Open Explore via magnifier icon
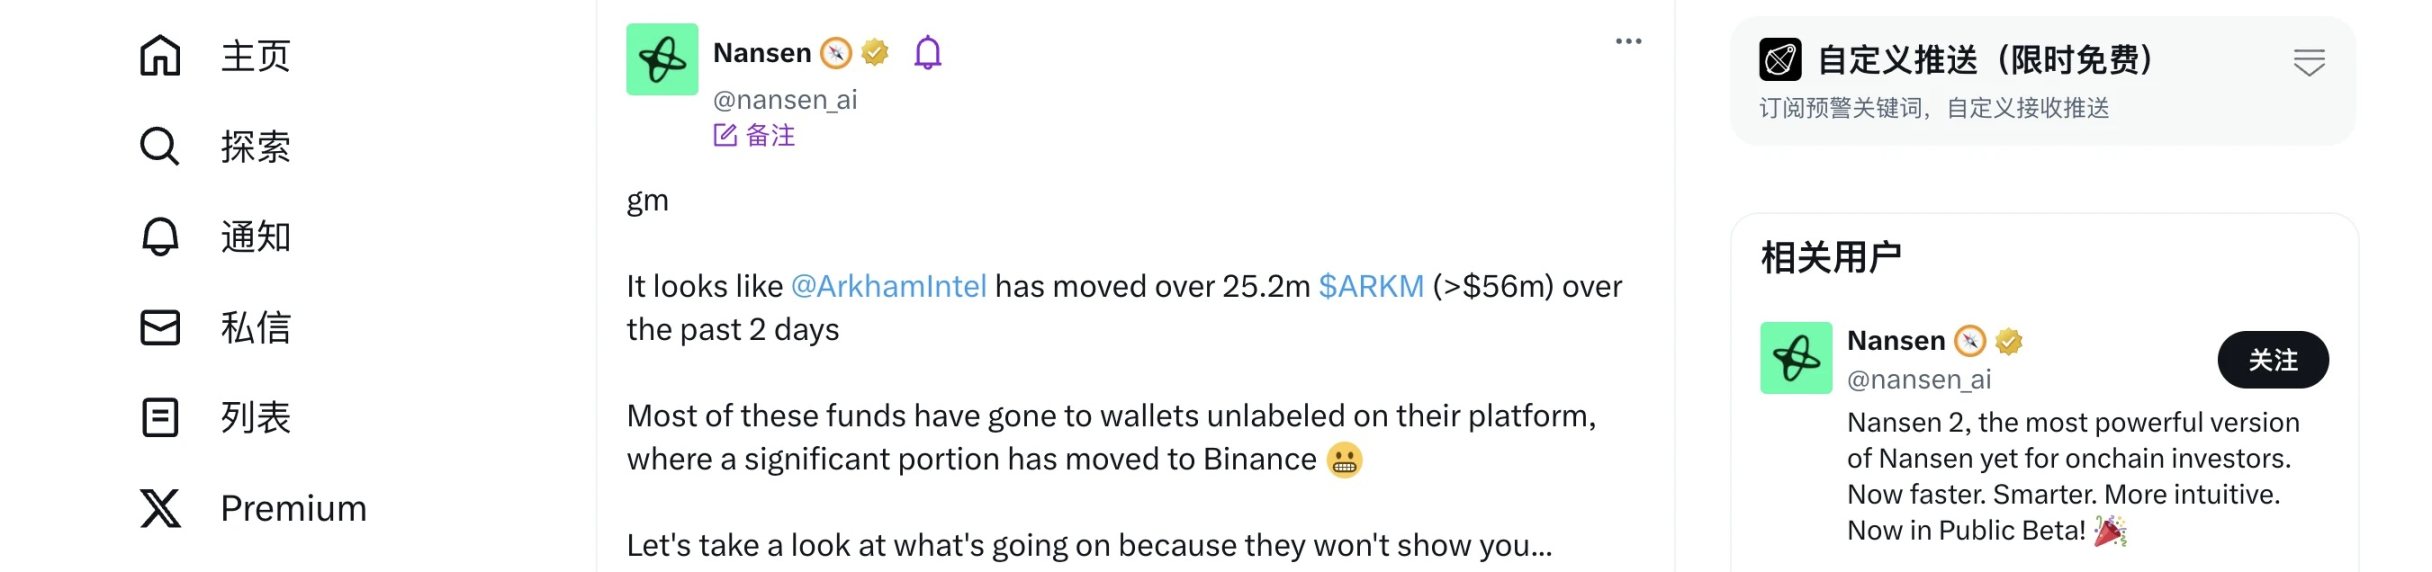2432x572 pixels. tap(160, 146)
